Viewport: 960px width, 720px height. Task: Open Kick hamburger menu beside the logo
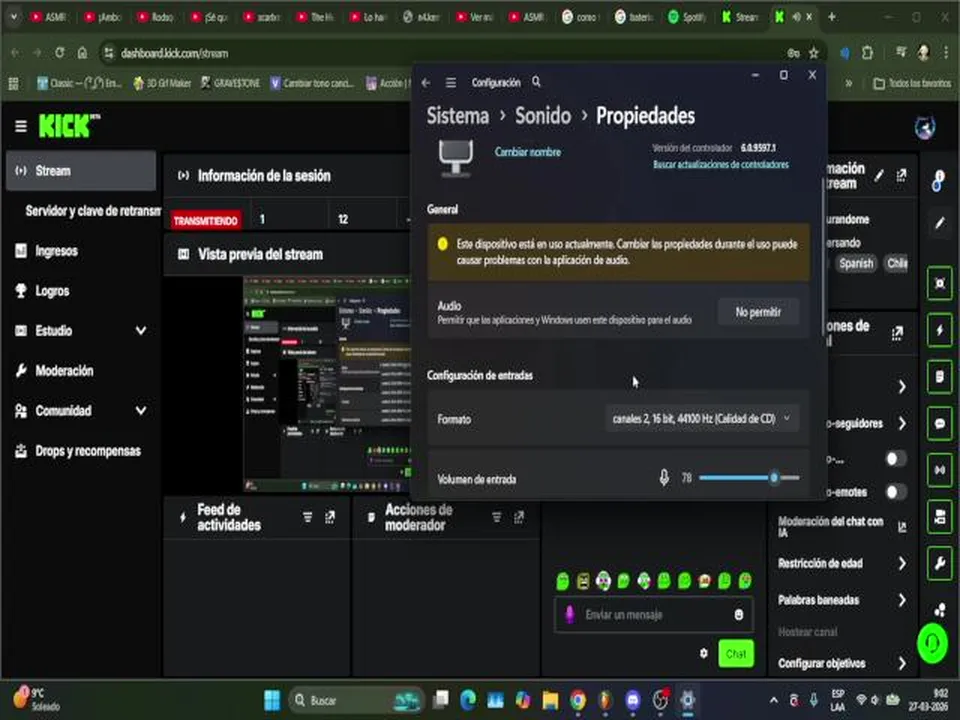click(21, 126)
